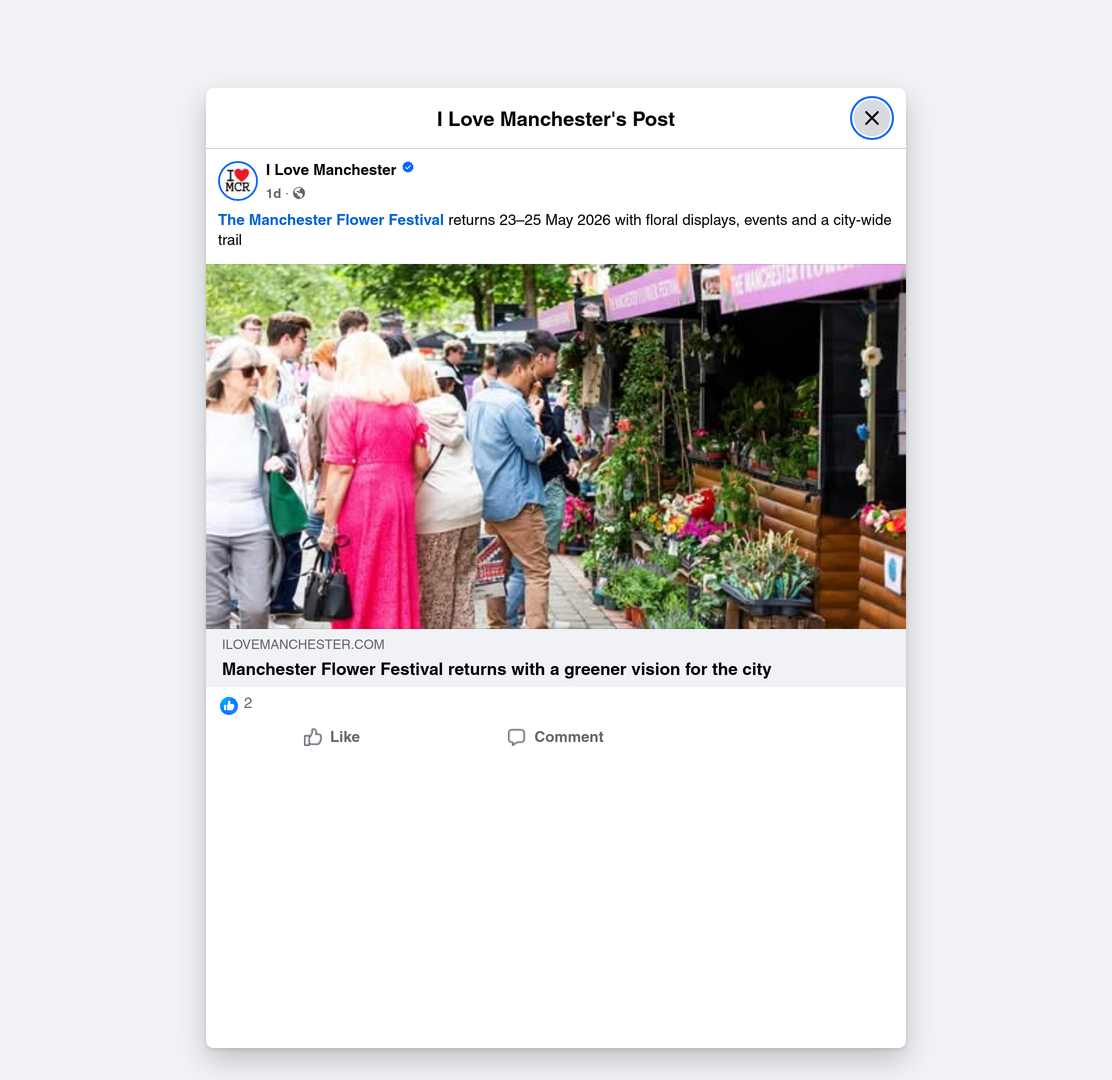Click the blue verified badge icon
Screen dimensions: 1112x1080
[x=408, y=168]
